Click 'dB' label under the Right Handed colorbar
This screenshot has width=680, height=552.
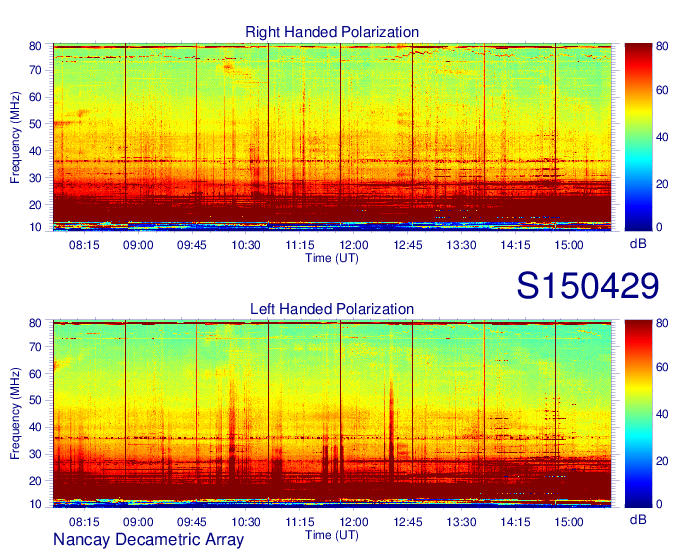(638, 244)
